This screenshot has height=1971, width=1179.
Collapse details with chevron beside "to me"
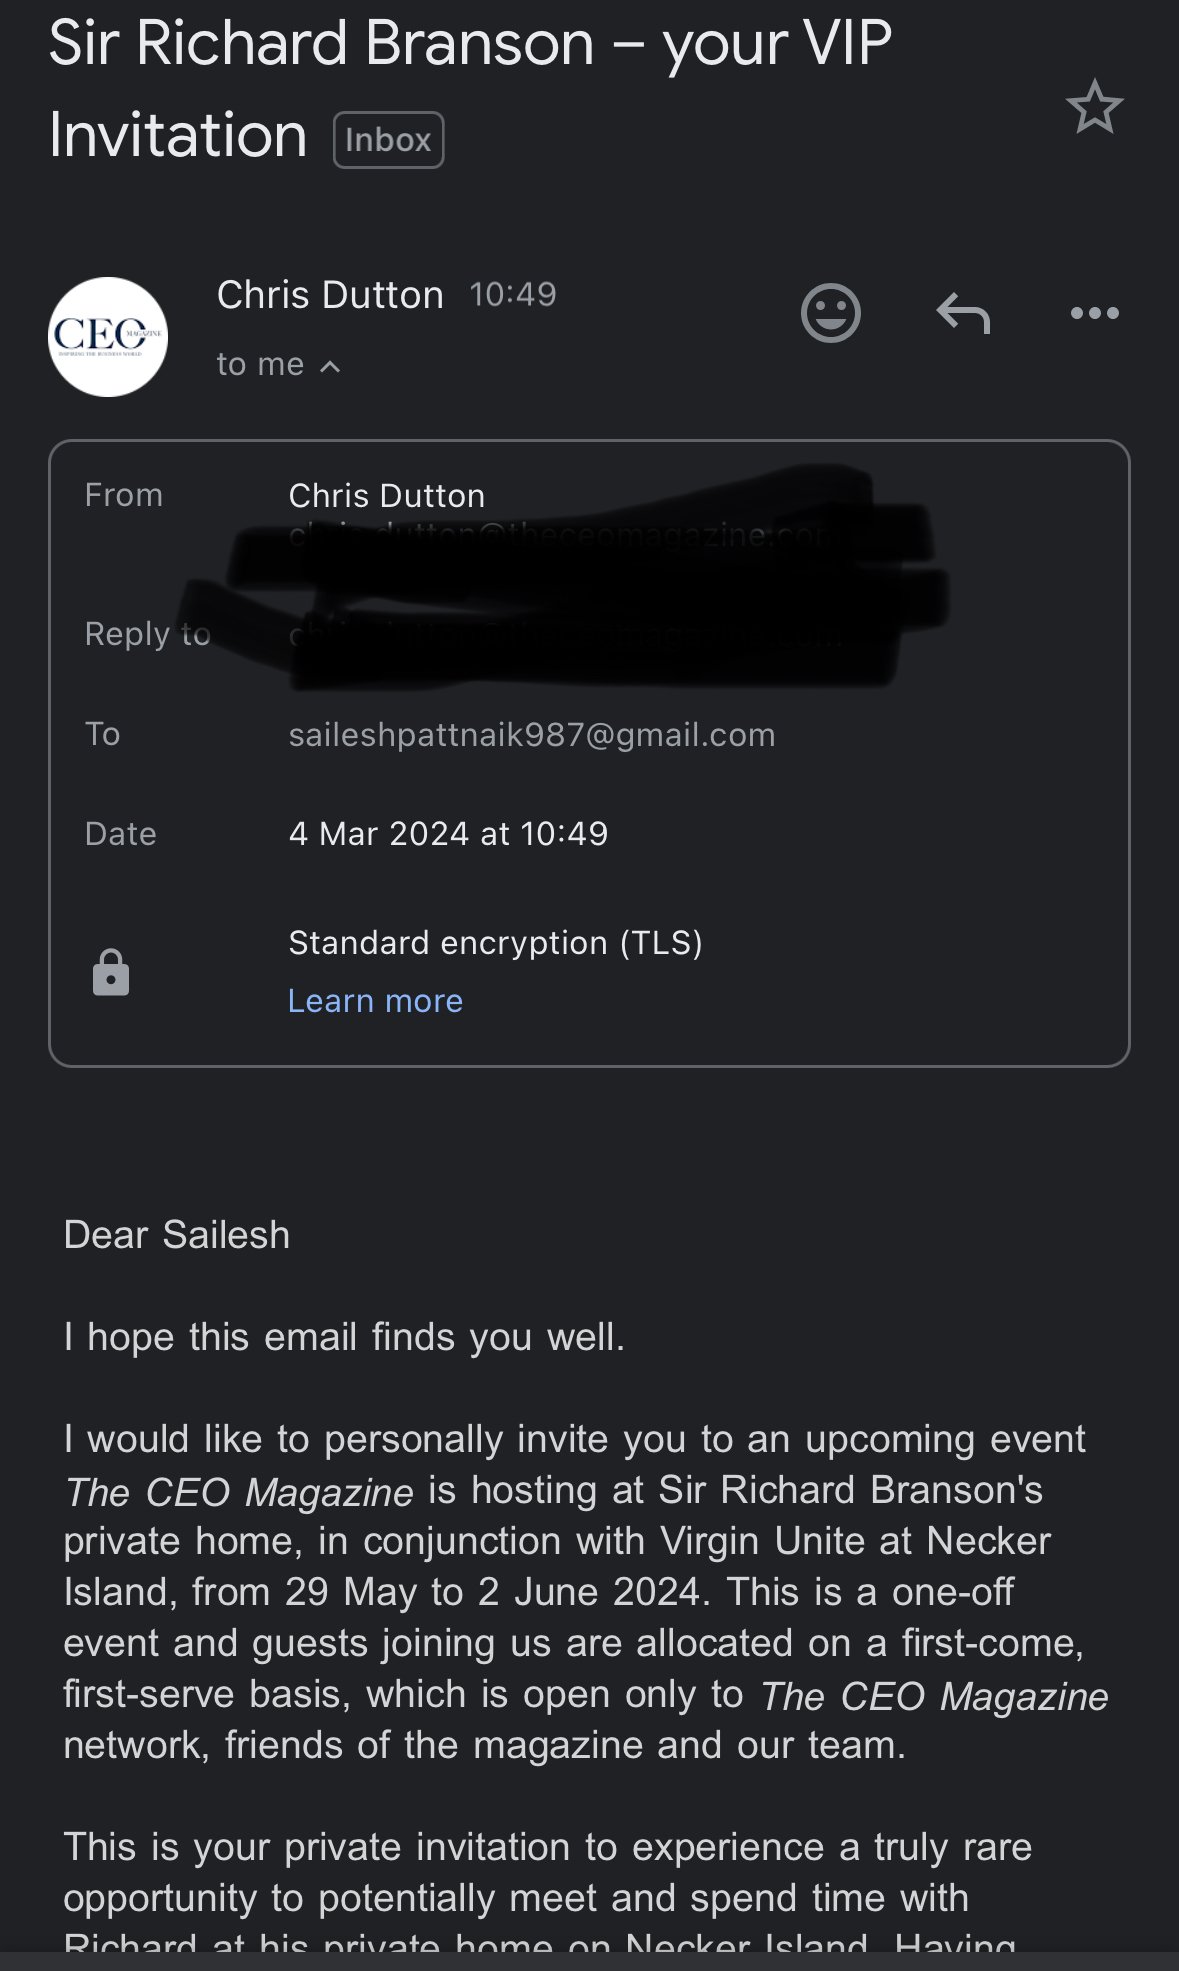pos(330,367)
